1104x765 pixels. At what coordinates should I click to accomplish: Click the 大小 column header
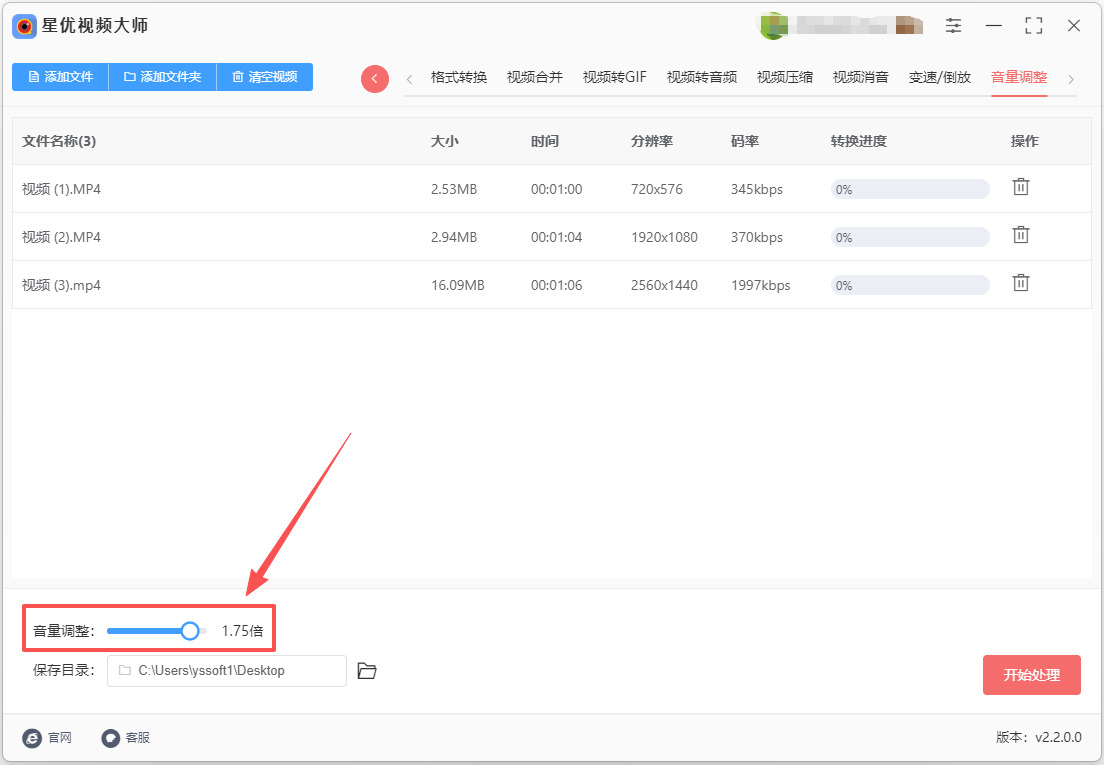[445, 141]
